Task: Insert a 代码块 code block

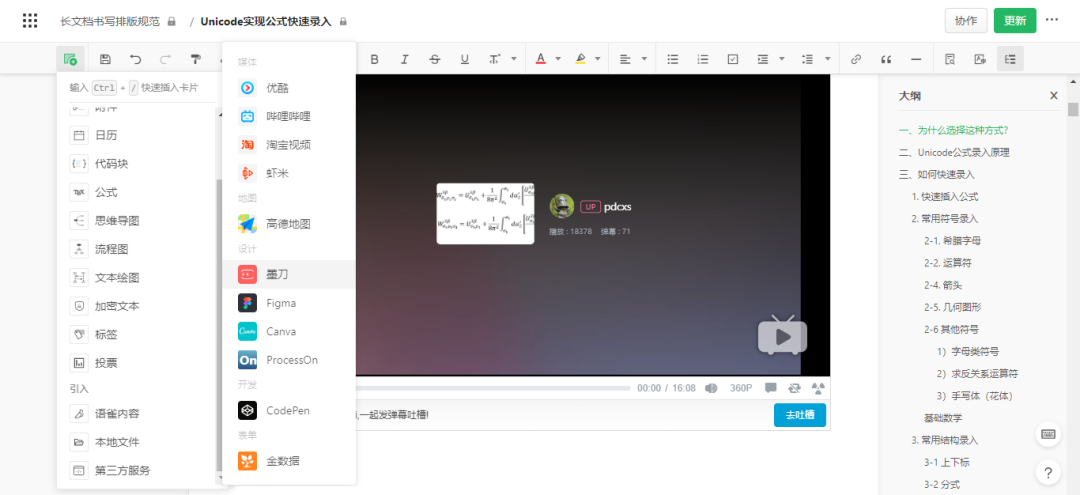Action: tap(136, 164)
